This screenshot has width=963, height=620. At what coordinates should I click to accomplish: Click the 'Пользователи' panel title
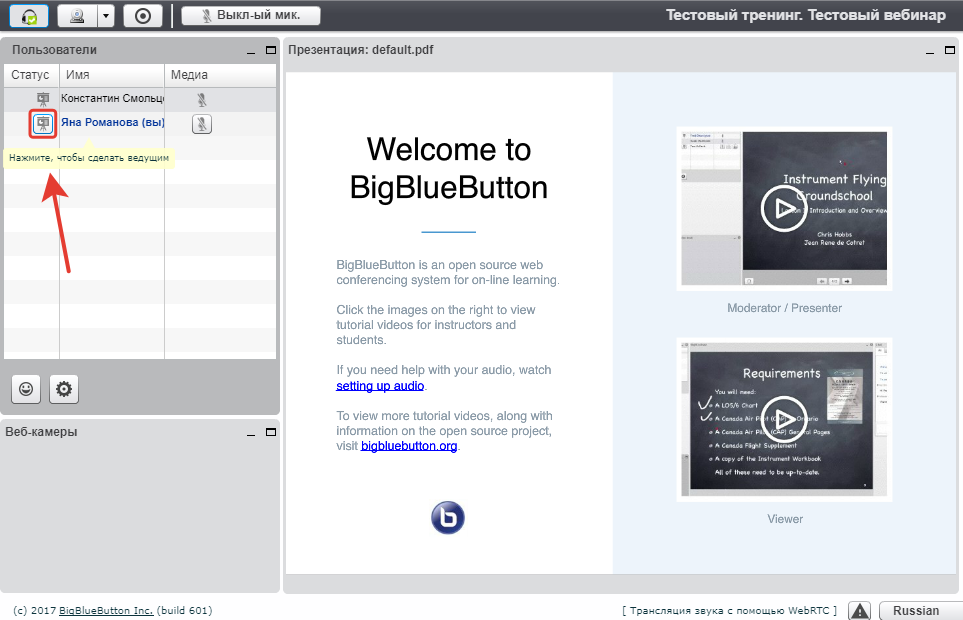point(54,50)
